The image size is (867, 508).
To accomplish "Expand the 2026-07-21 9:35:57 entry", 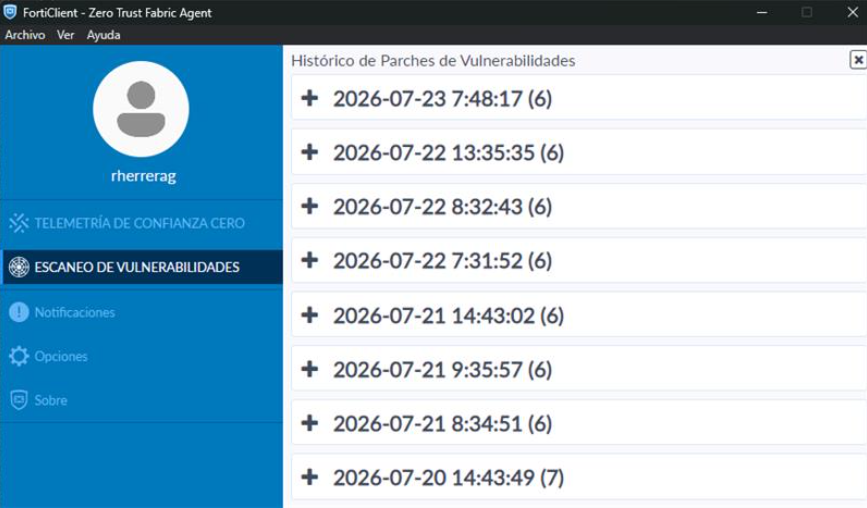I will pos(310,369).
